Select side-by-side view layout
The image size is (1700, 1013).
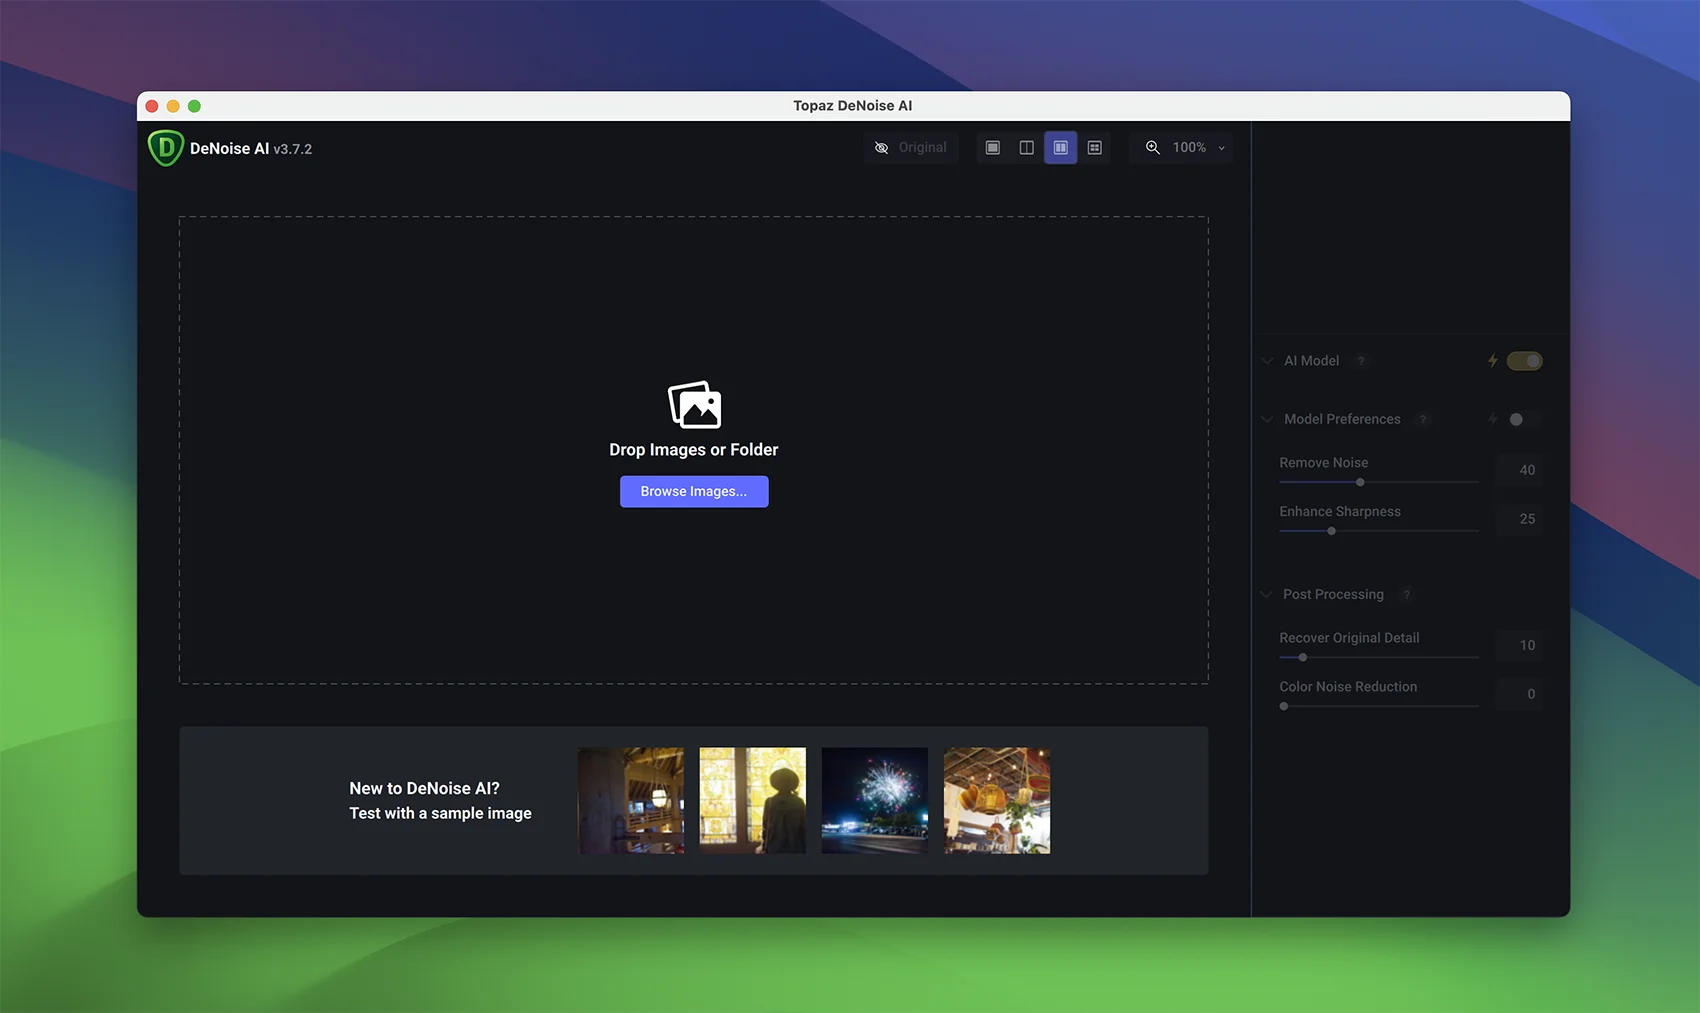point(1061,148)
